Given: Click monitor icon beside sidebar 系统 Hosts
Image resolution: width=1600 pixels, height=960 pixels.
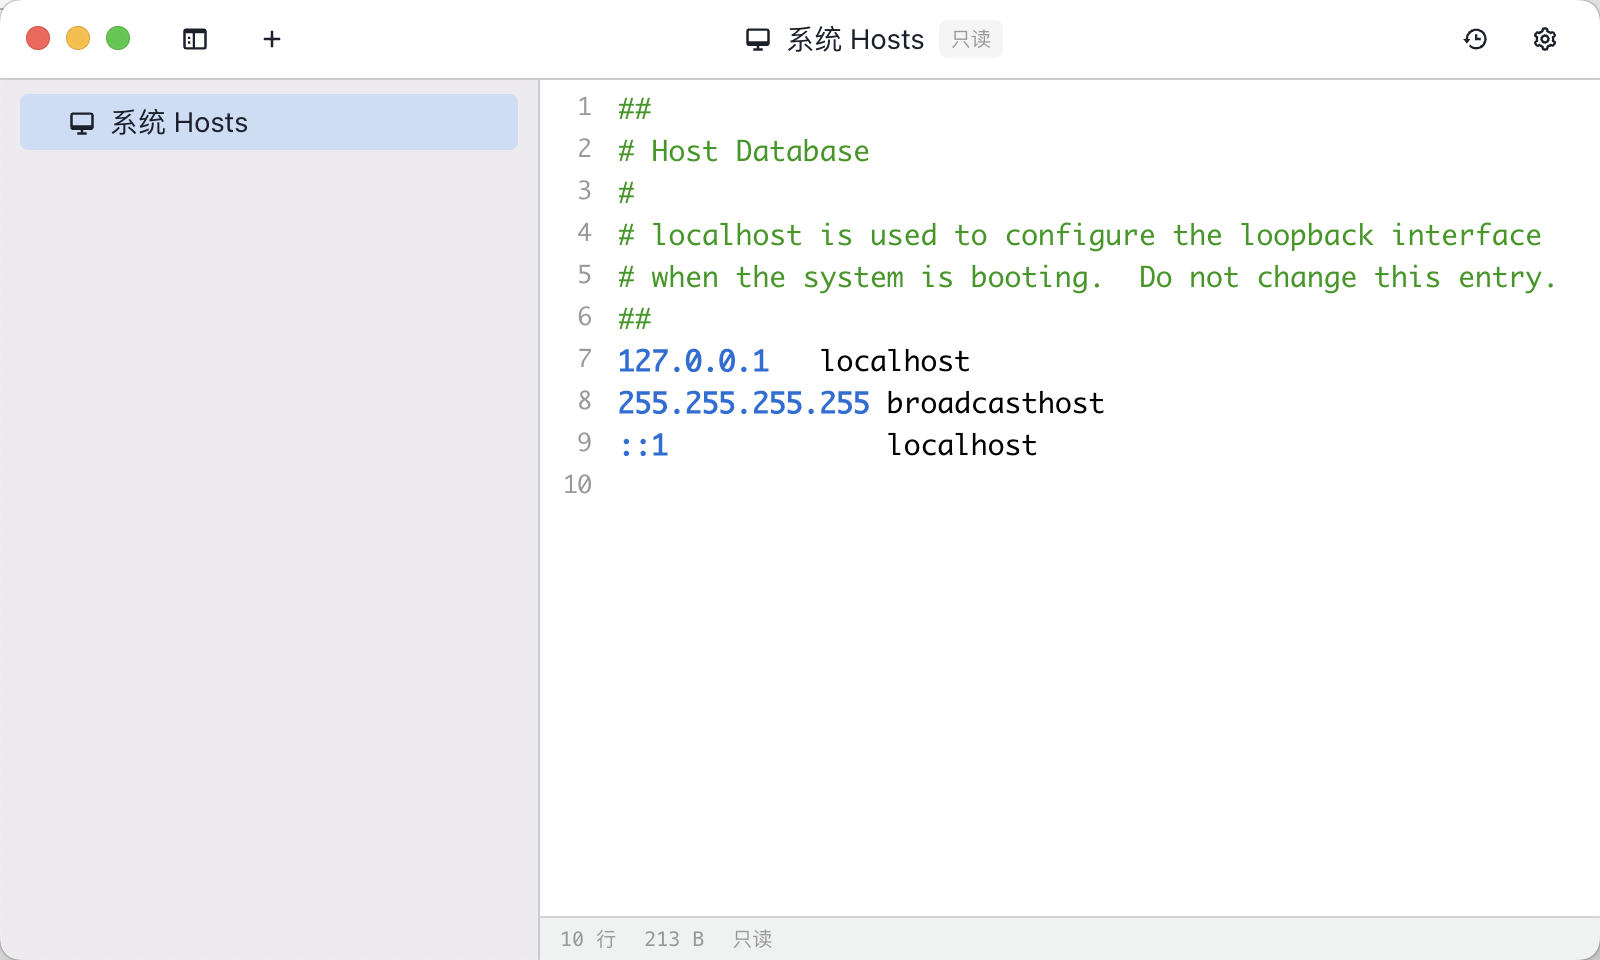Looking at the screenshot, I should (82, 123).
